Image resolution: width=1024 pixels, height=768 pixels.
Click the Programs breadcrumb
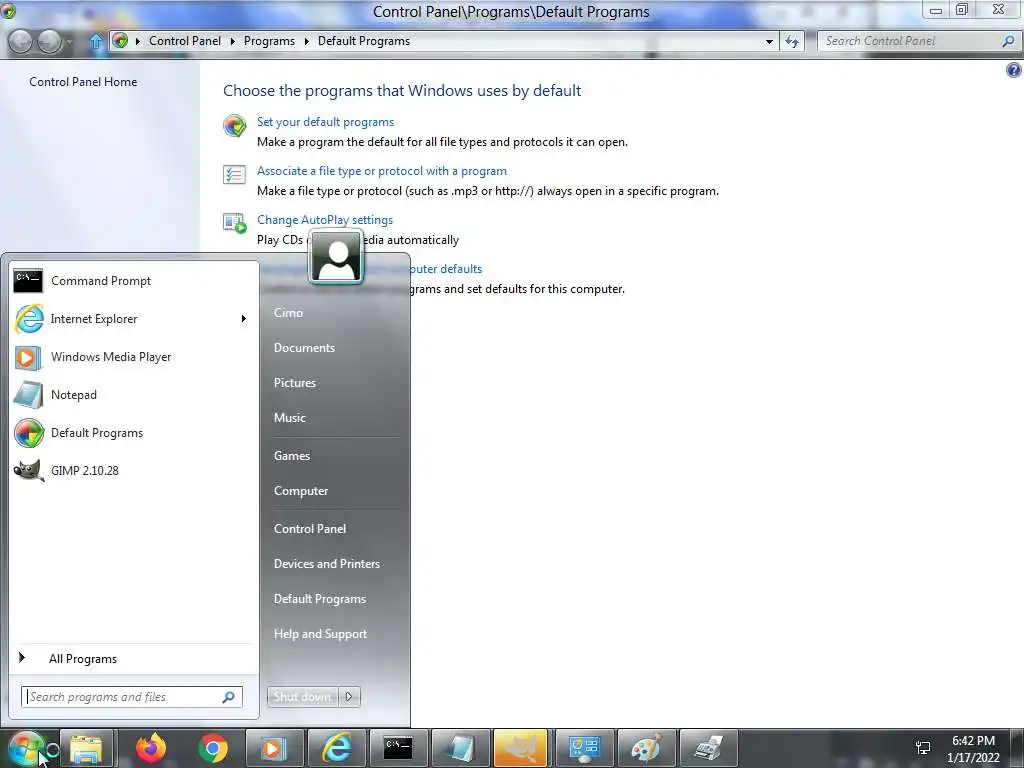click(x=269, y=40)
